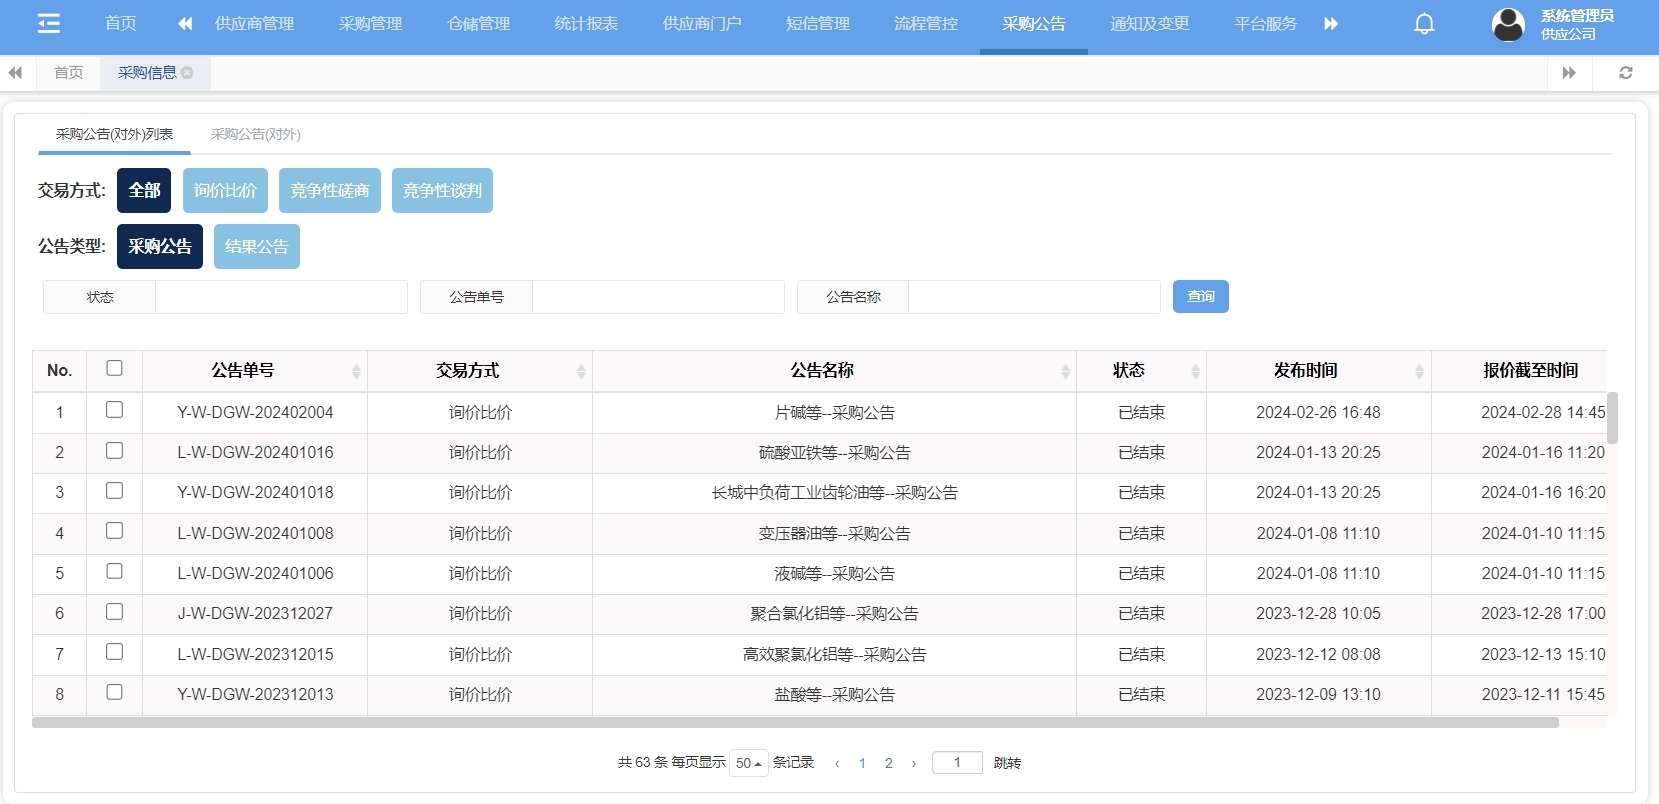The height and width of the screenshot is (804, 1659).
Task: Click the table horizontal scrollbar
Action: [x=795, y=722]
